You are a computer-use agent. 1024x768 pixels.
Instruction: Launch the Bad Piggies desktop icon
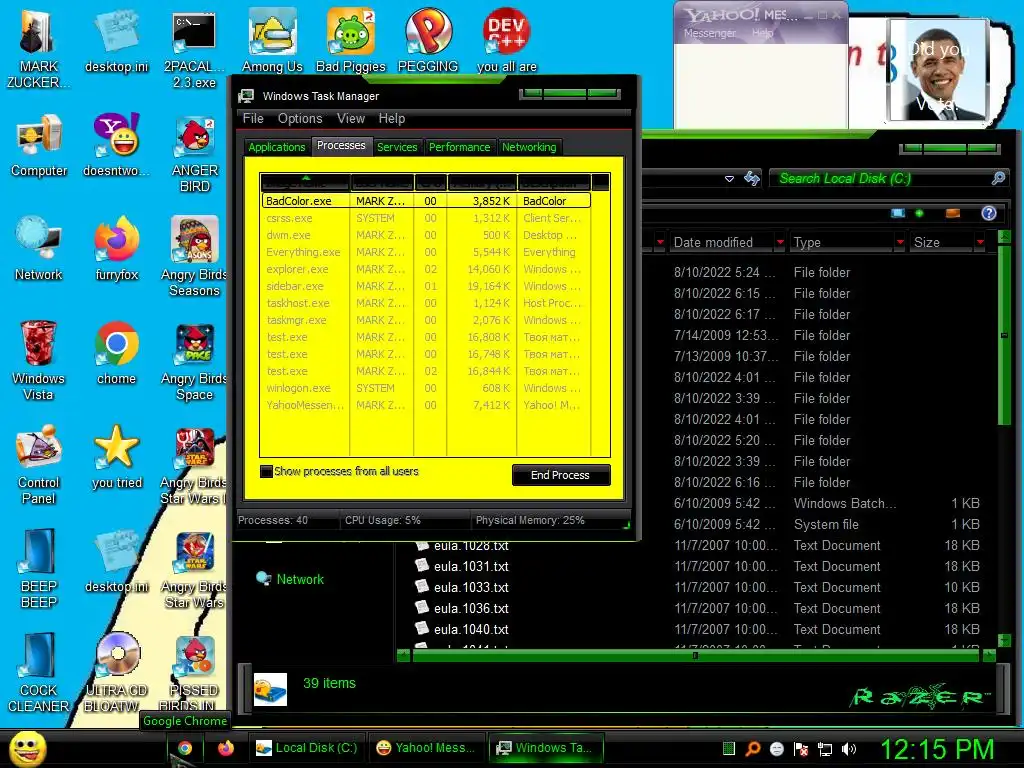pos(351,41)
